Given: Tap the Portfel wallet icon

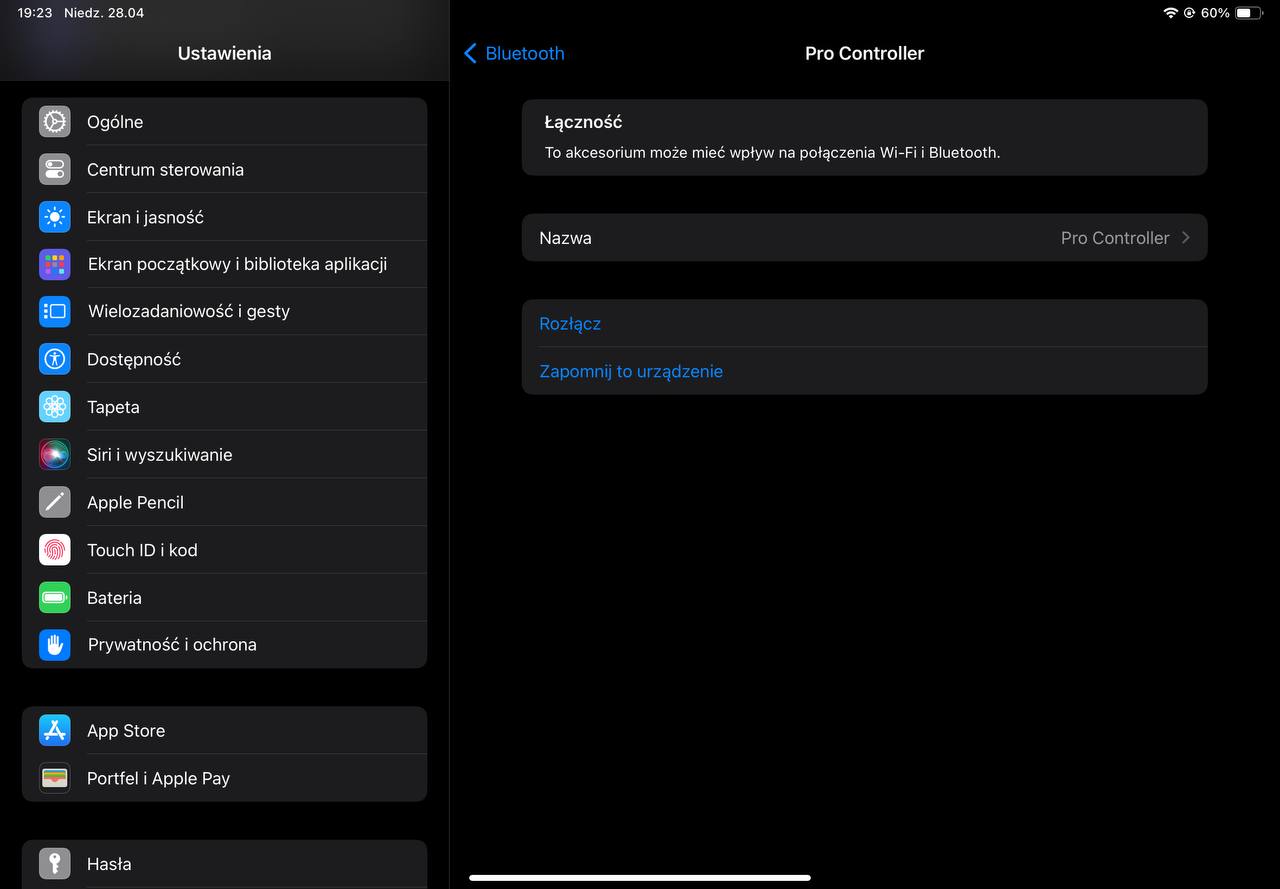Looking at the screenshot, I should click(x=55, y=778).
